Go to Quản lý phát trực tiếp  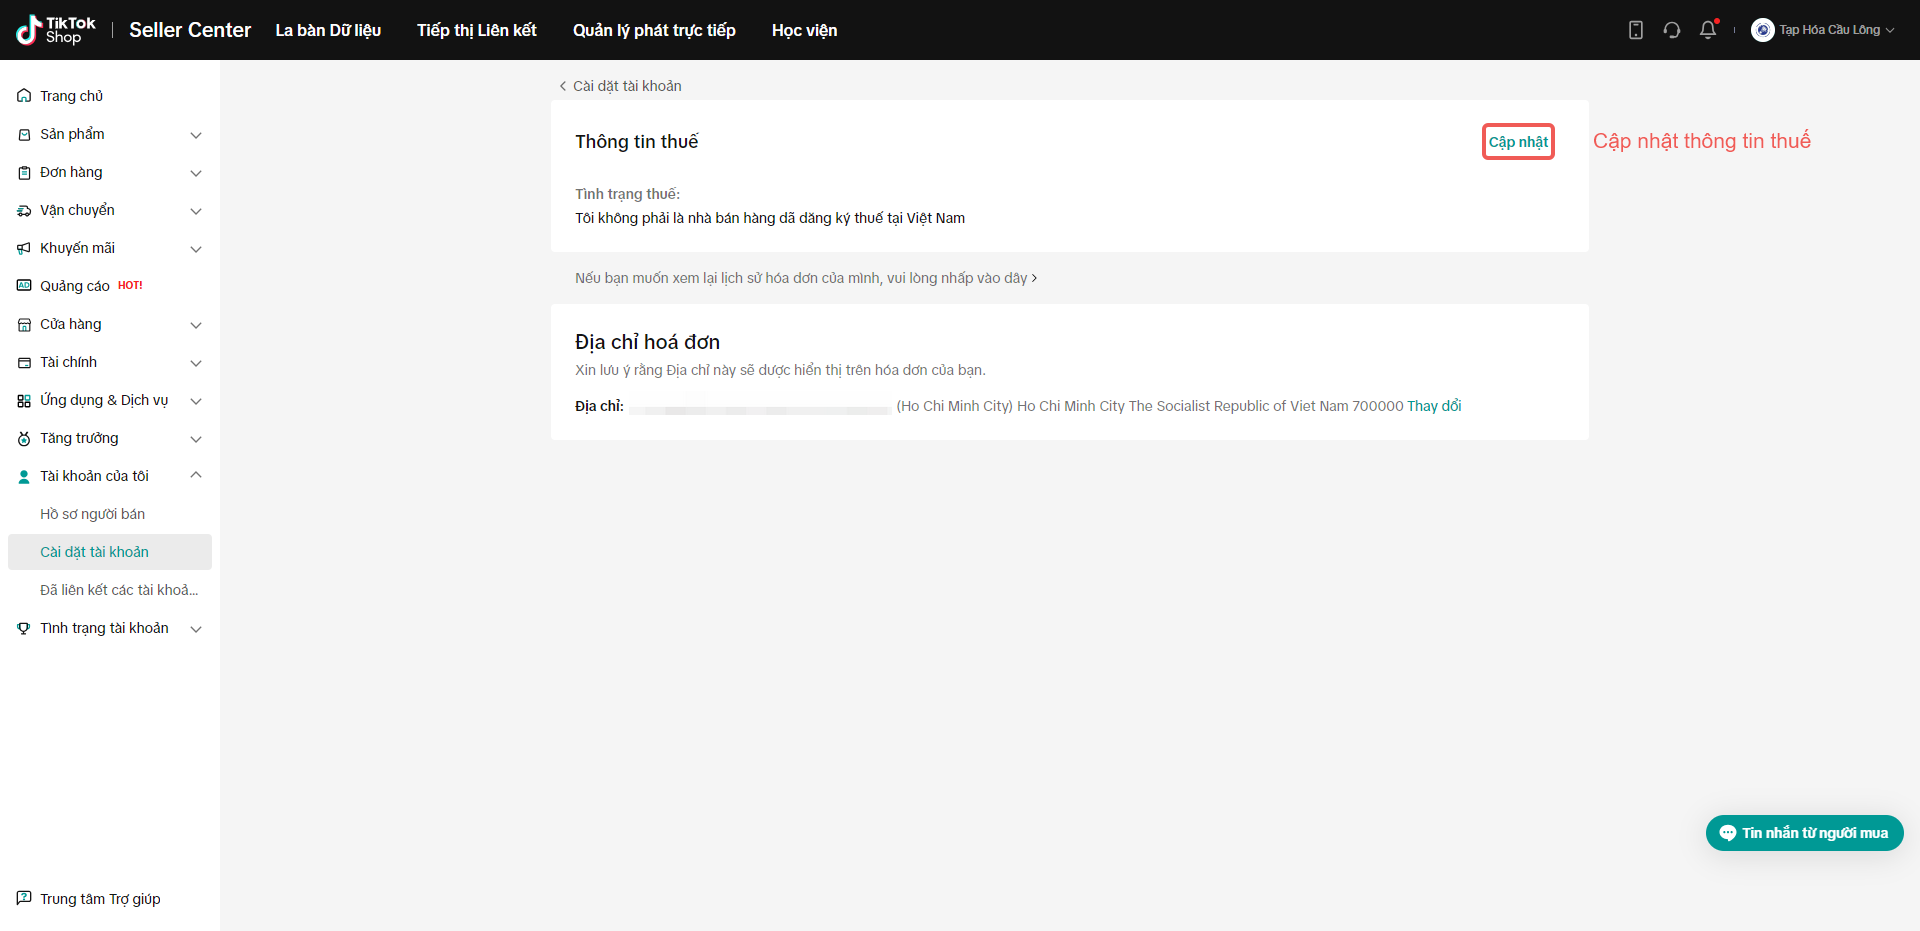[x=654, y=30]
